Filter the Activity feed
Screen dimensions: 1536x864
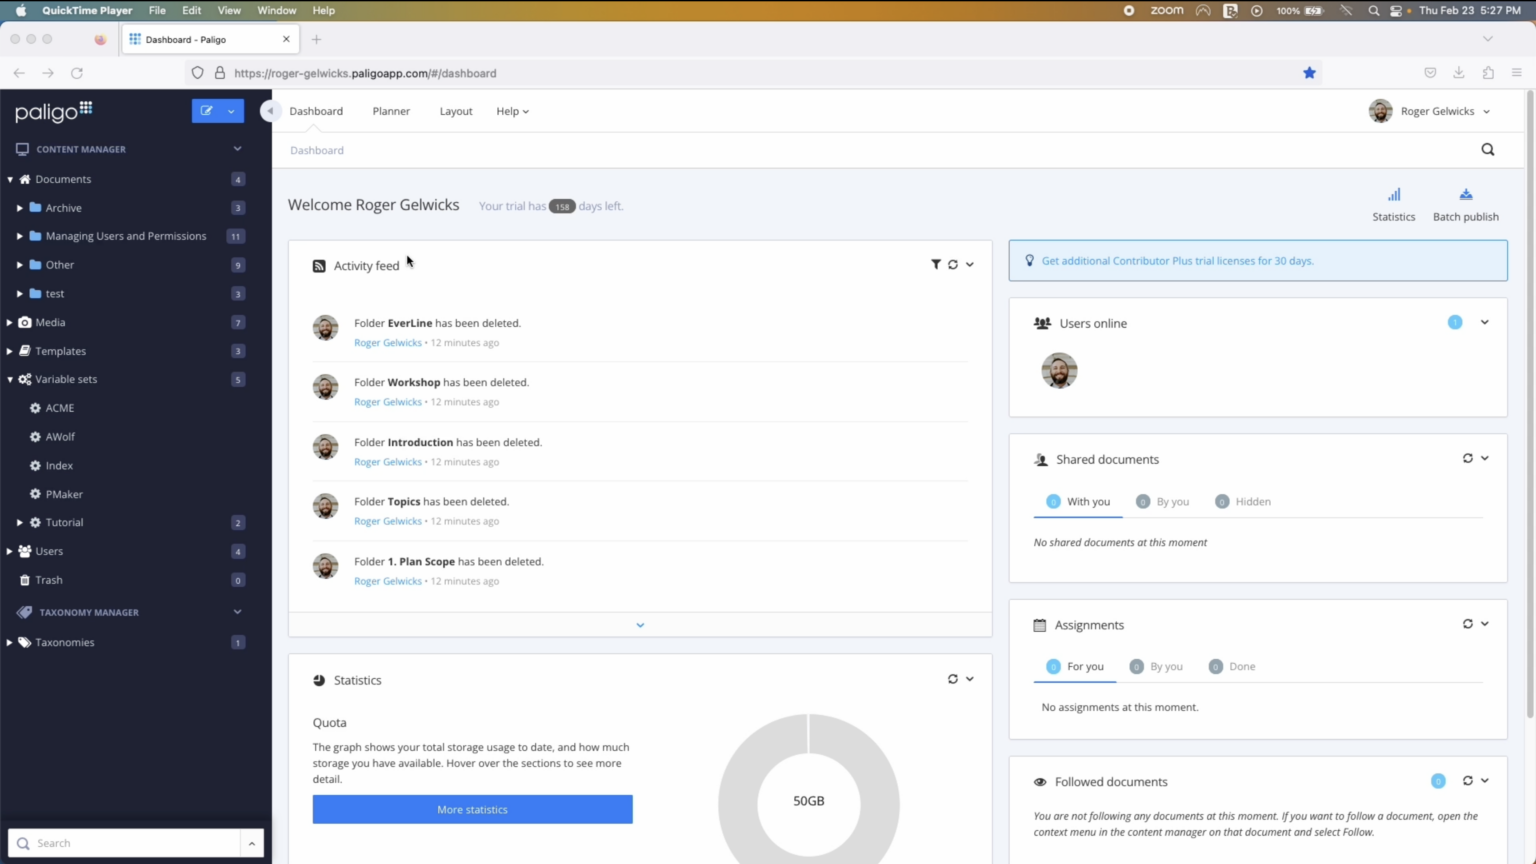point(936,265)
